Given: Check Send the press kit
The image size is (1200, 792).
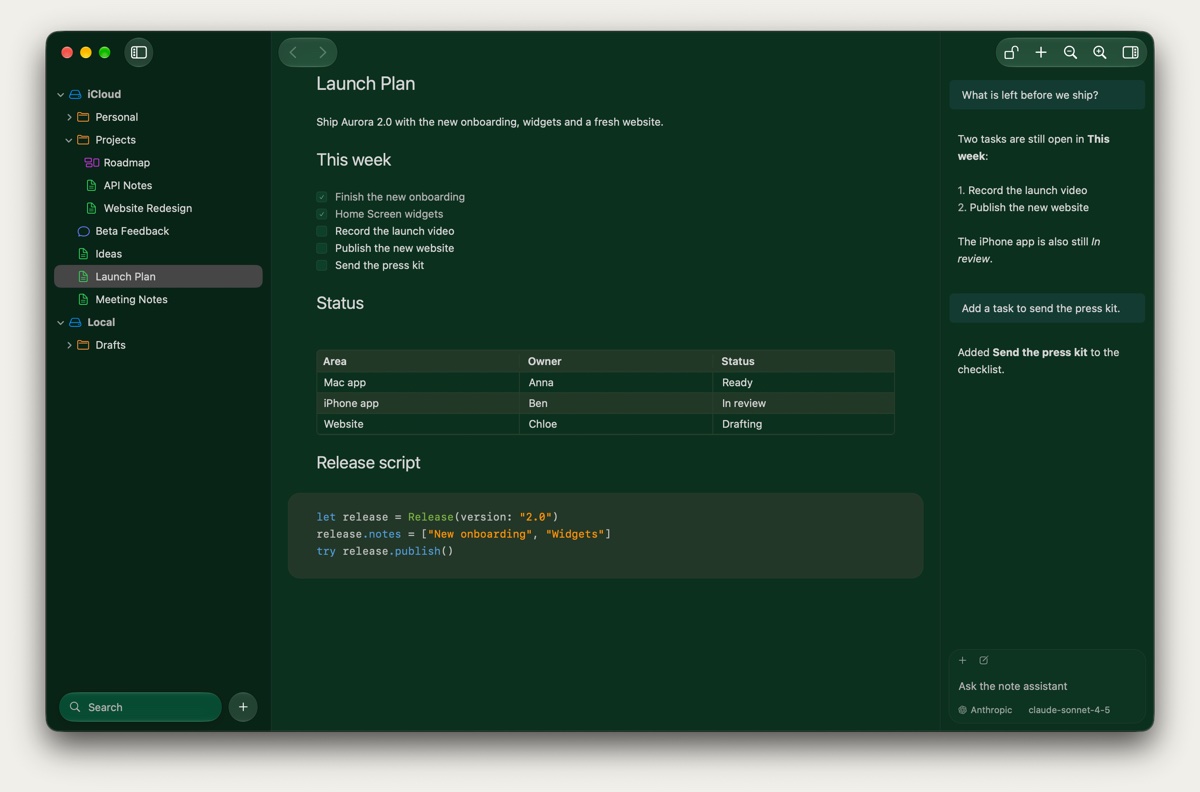Looking at the screenshot, I should (322, 265).
